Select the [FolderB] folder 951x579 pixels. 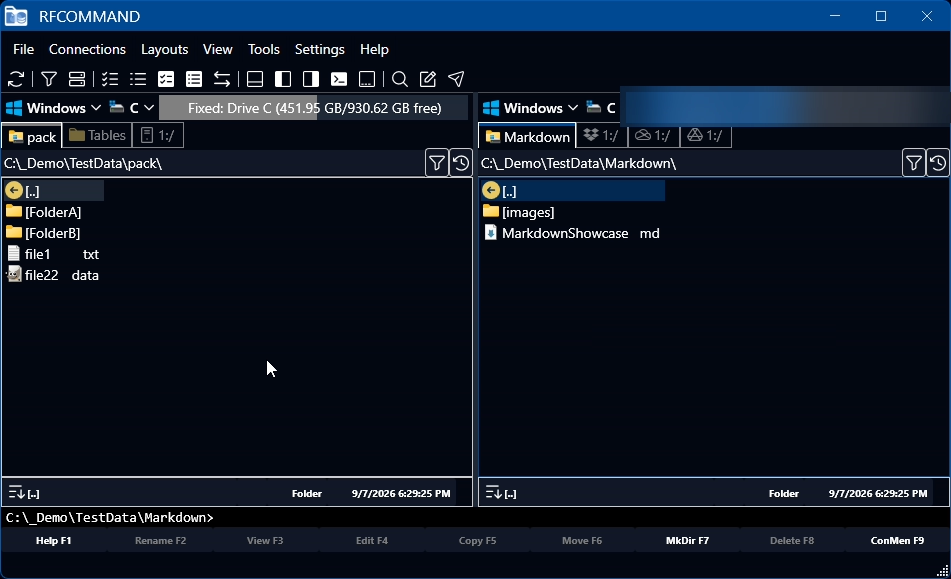[54, 233]
